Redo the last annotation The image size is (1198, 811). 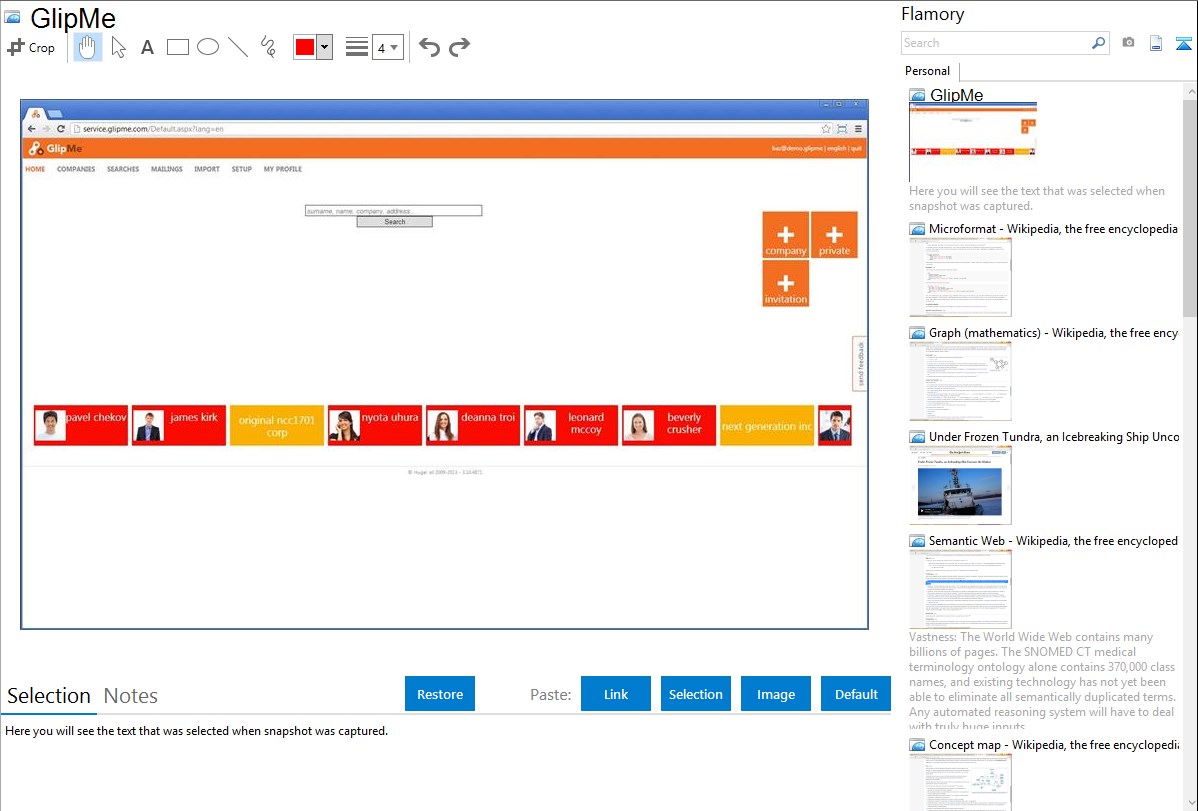click(459, 47)
